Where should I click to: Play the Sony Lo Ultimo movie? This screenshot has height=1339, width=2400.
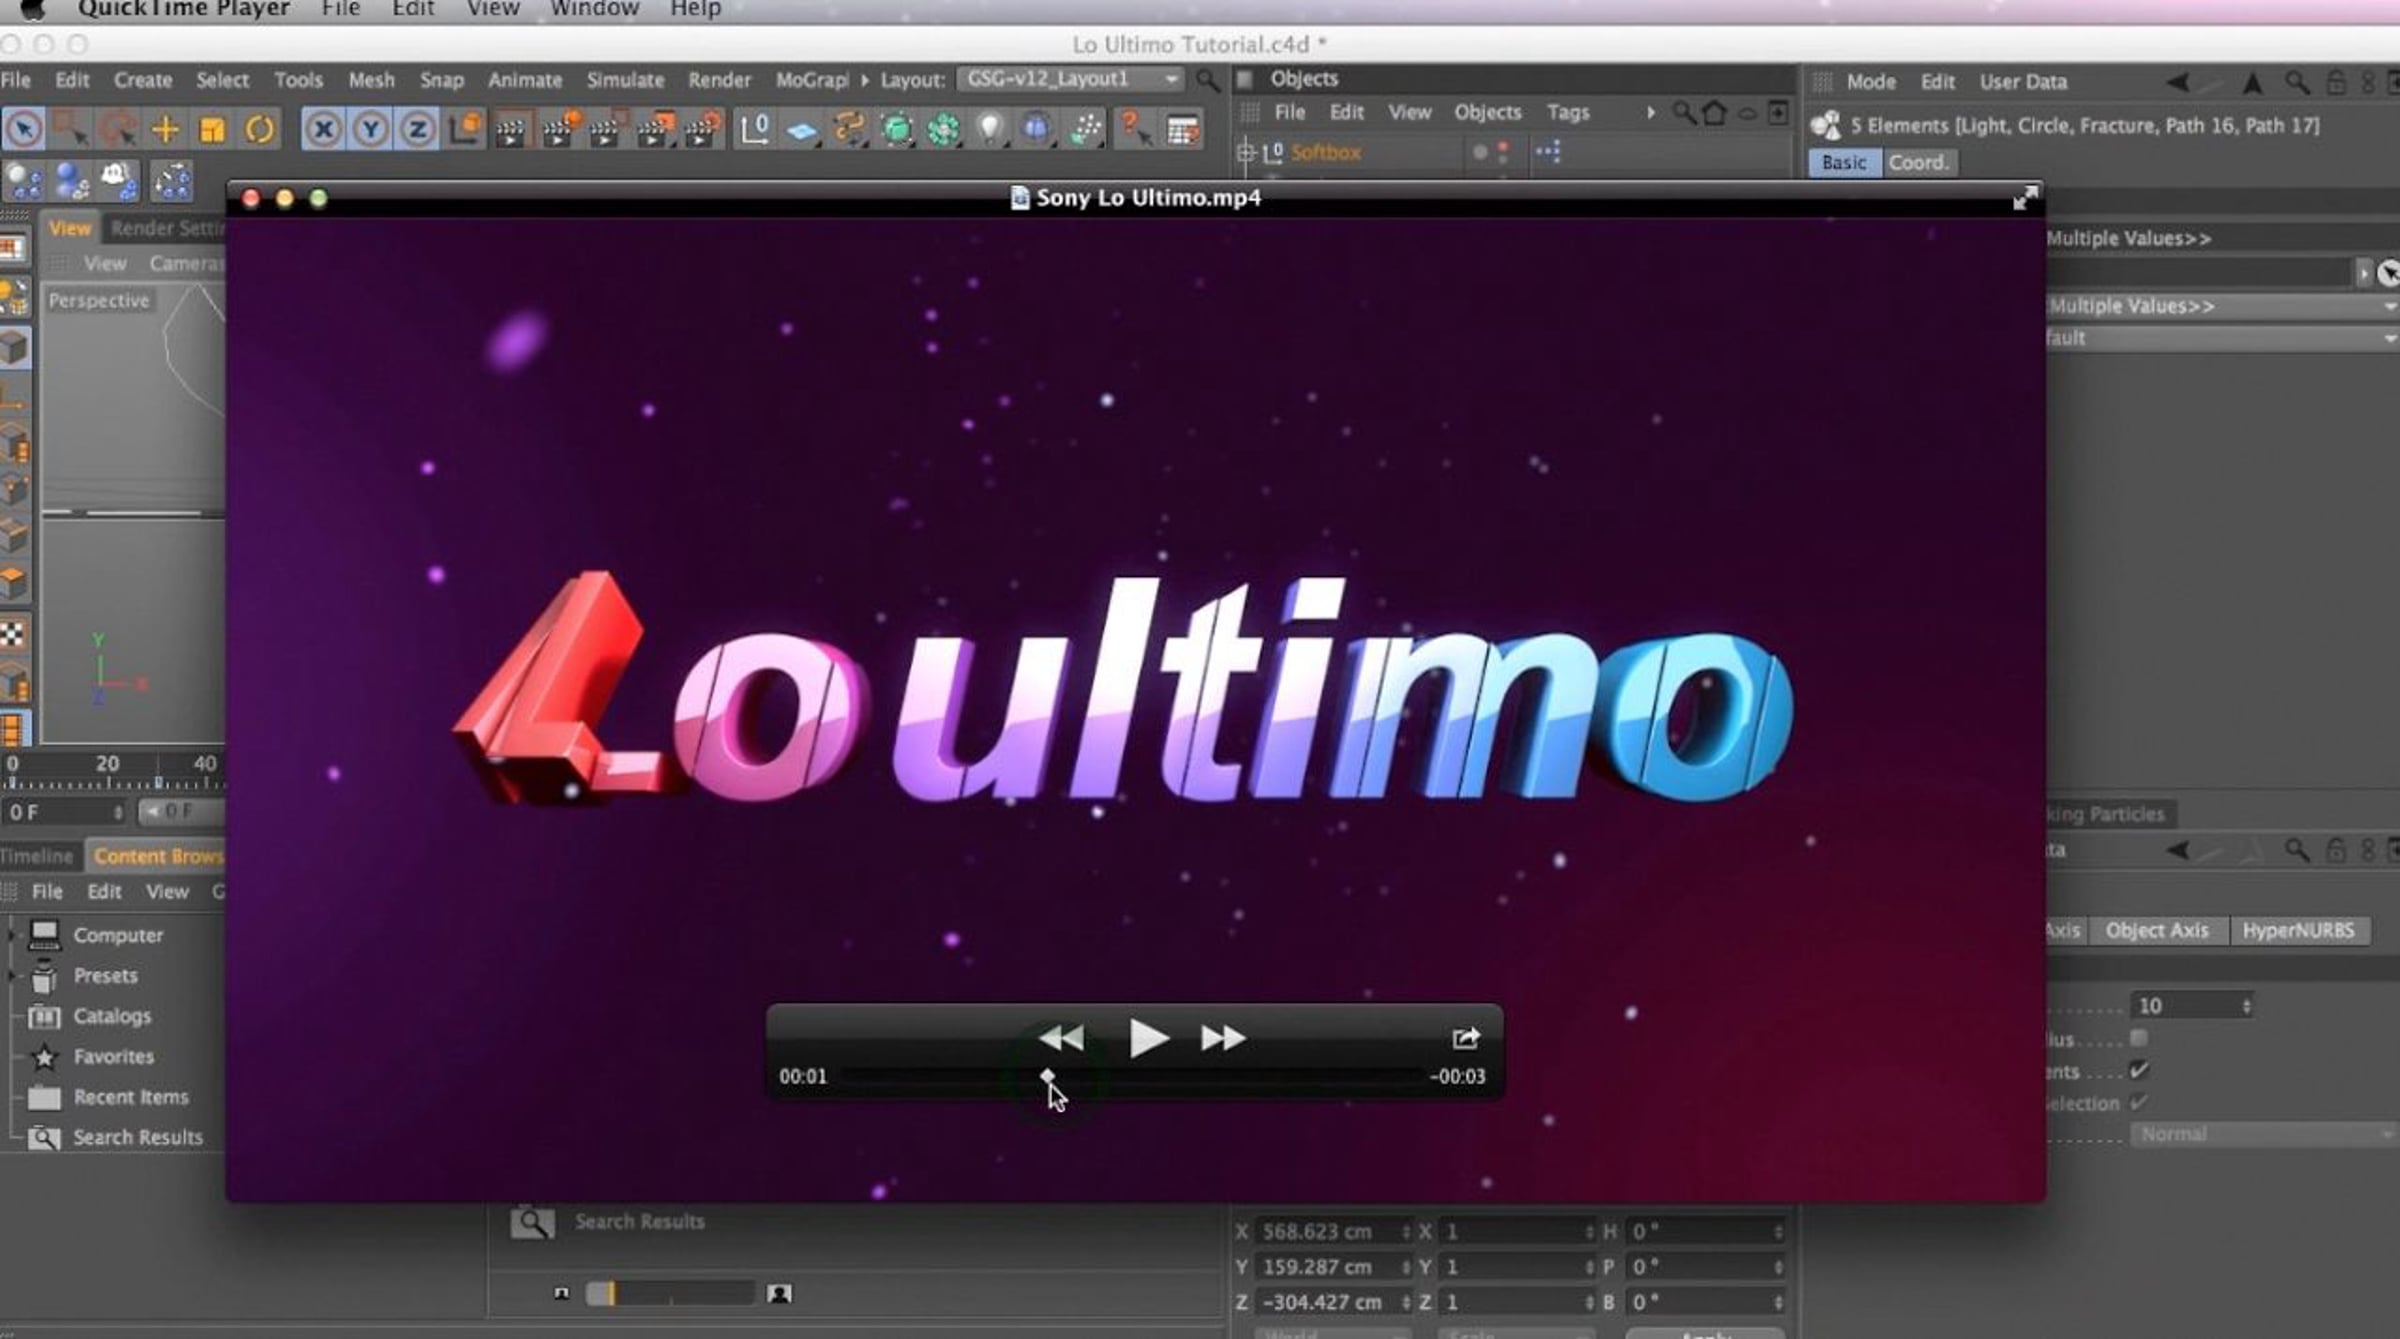coord(1147,1038)
